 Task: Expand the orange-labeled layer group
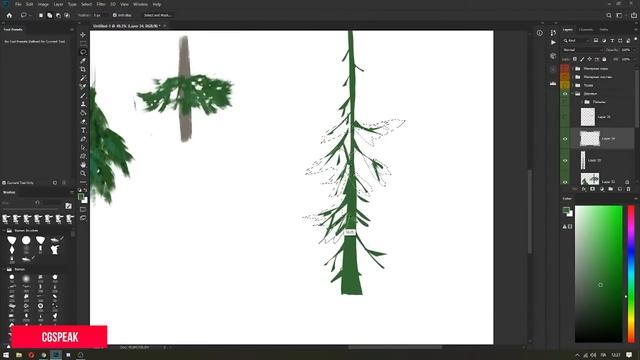(x=572, y=77)
